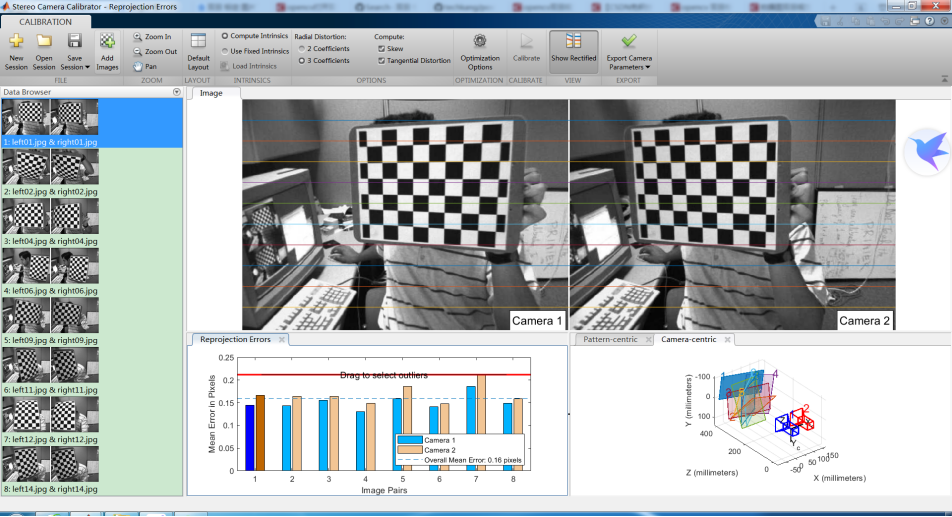The width and height of the screenshot is (952, 517).
Task: Select the Zoom Out tool
Action: pos(155,52)
